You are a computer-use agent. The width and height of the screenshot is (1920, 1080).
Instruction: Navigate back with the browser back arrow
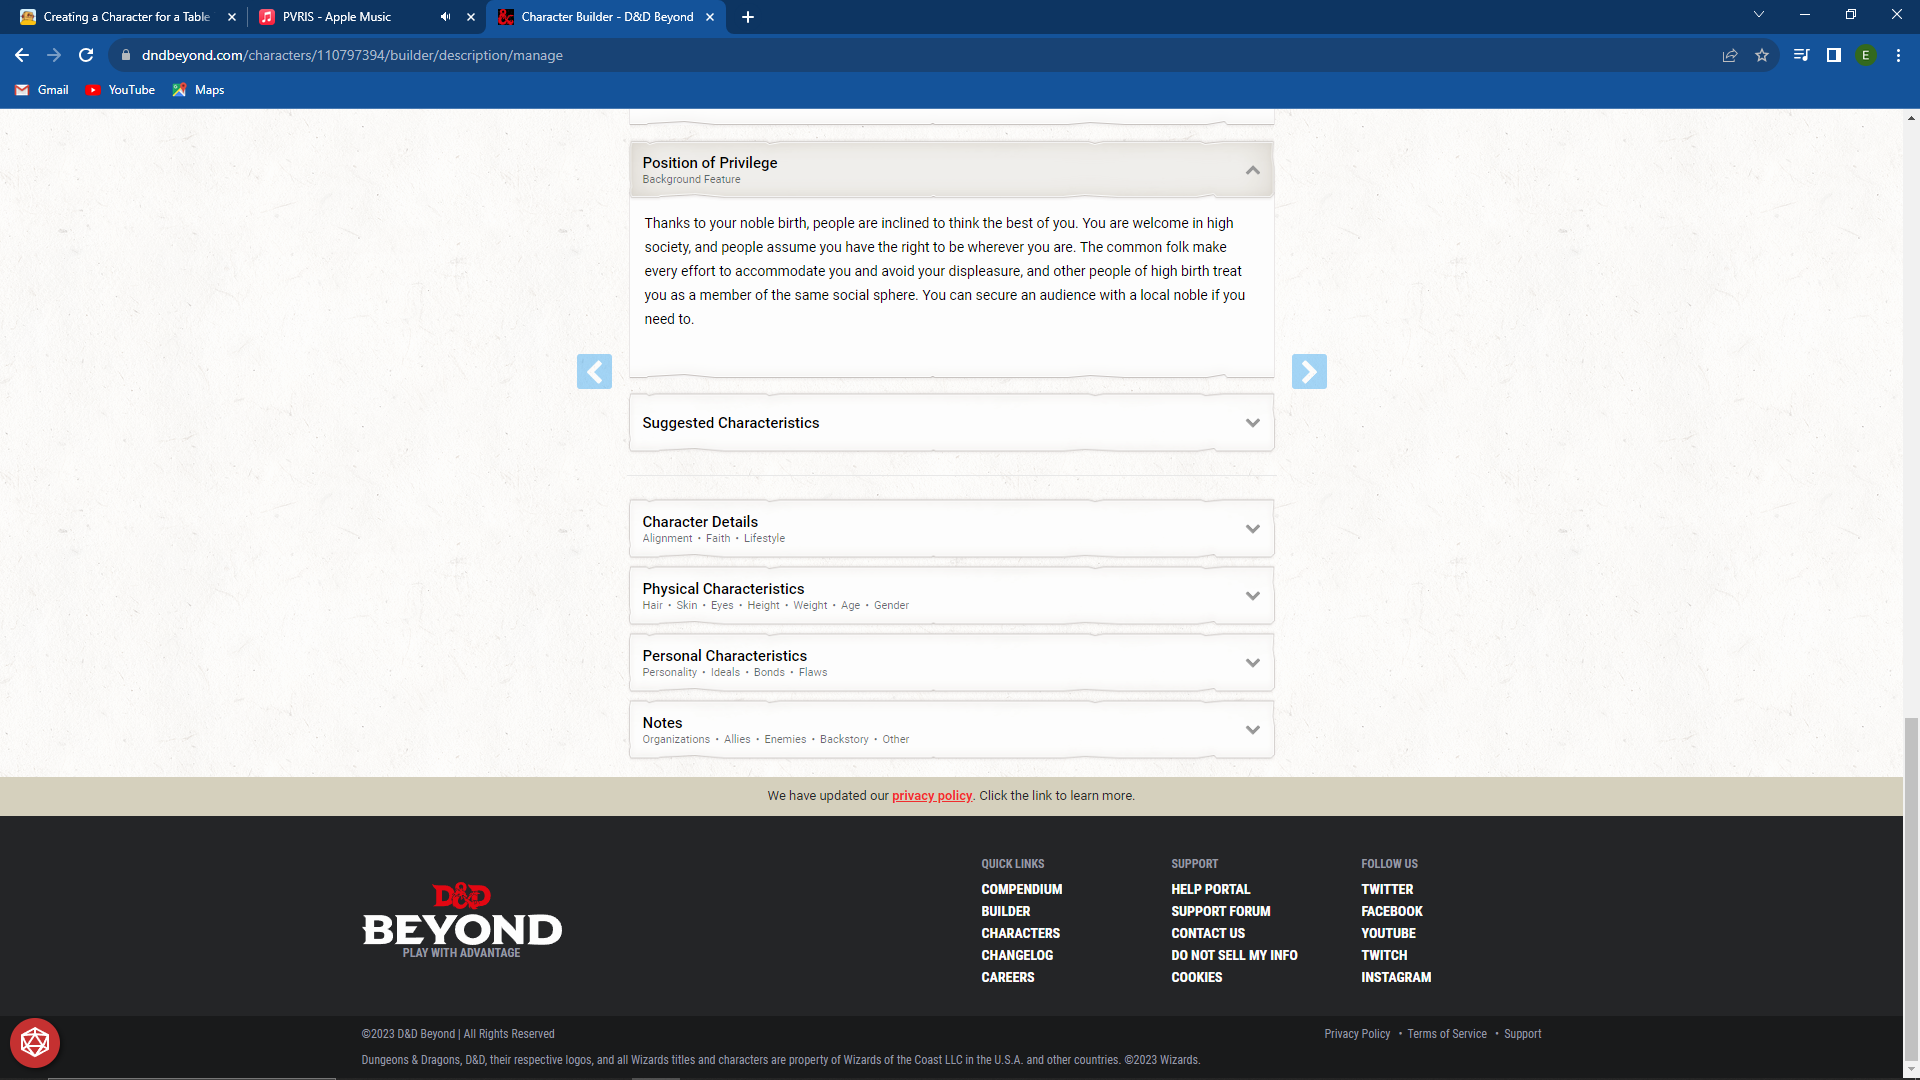[x=21, y=55]
